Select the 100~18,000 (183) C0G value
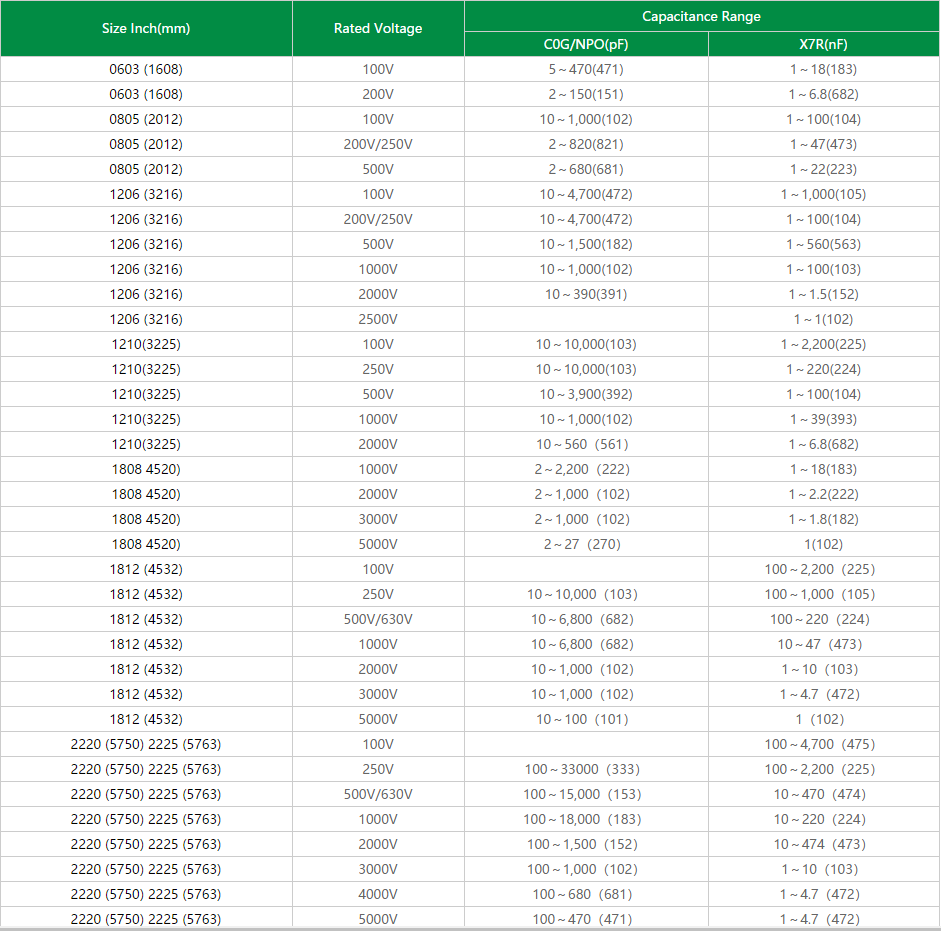Image resolution: width=941 pixels, height=931 pixels. pos(586,819)
